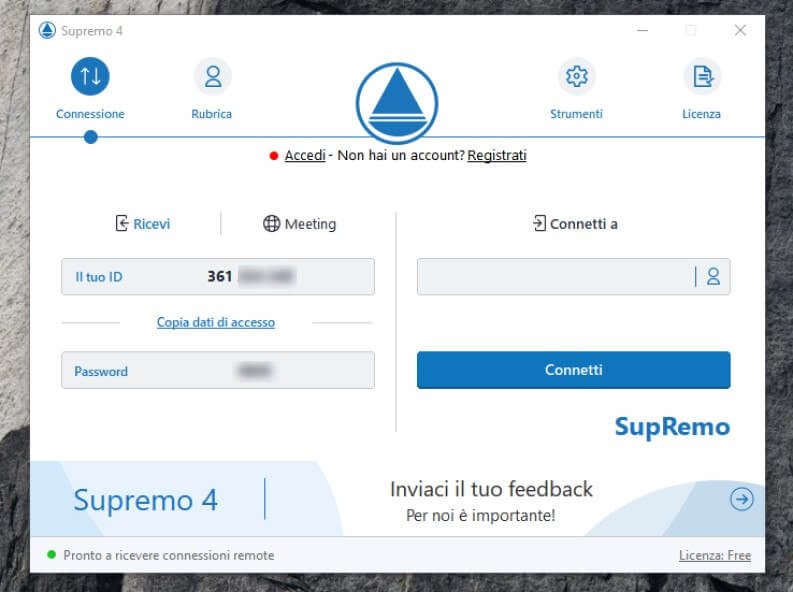The height and width of the screenshot is (592, 793).
Task: Click the blue Connetti button
Action: [x=574, y=370]
